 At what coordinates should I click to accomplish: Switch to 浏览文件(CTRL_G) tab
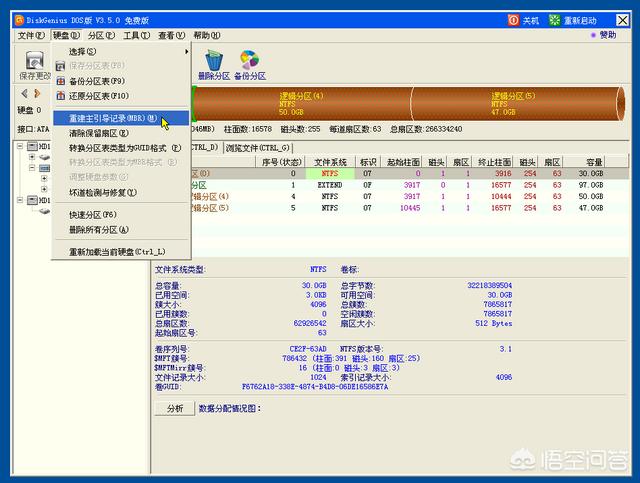point(258,148)
